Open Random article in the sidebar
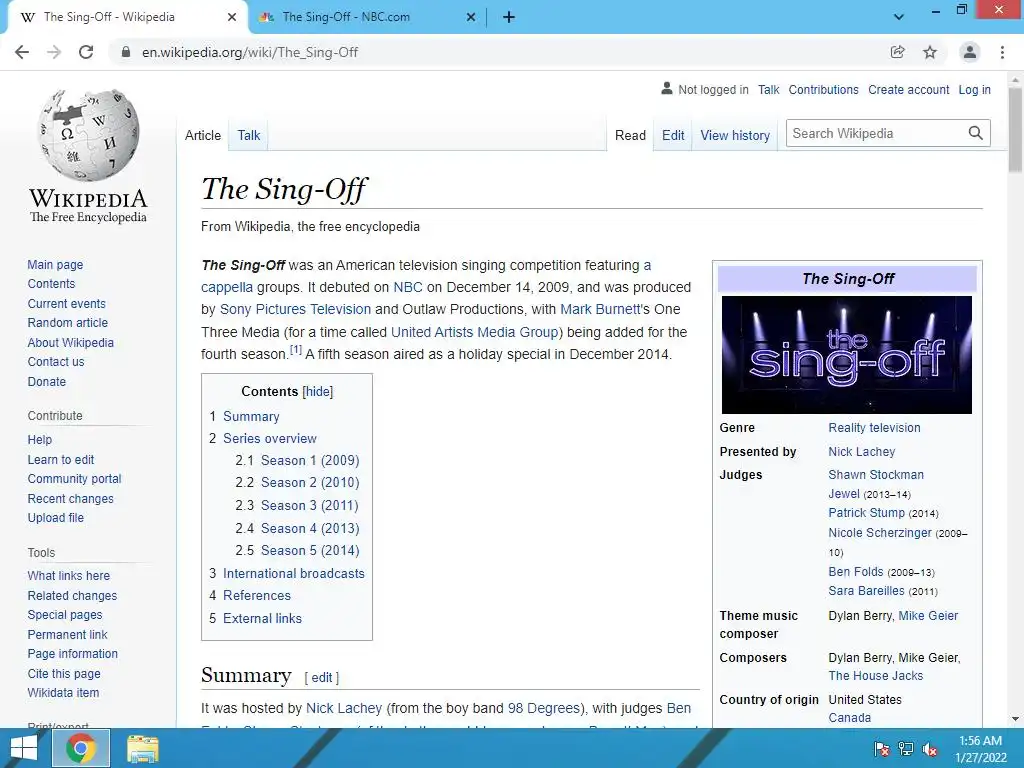This screenshot has width=1024, height=768. 67,323
